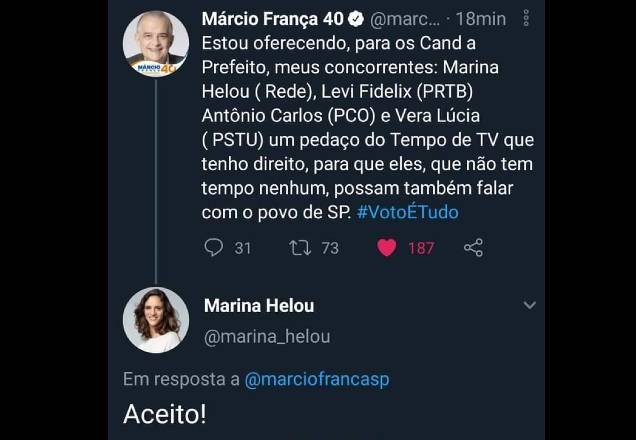View the 187 likes count
Viewport: 636px width, 440px height.
tap(421, 248)
